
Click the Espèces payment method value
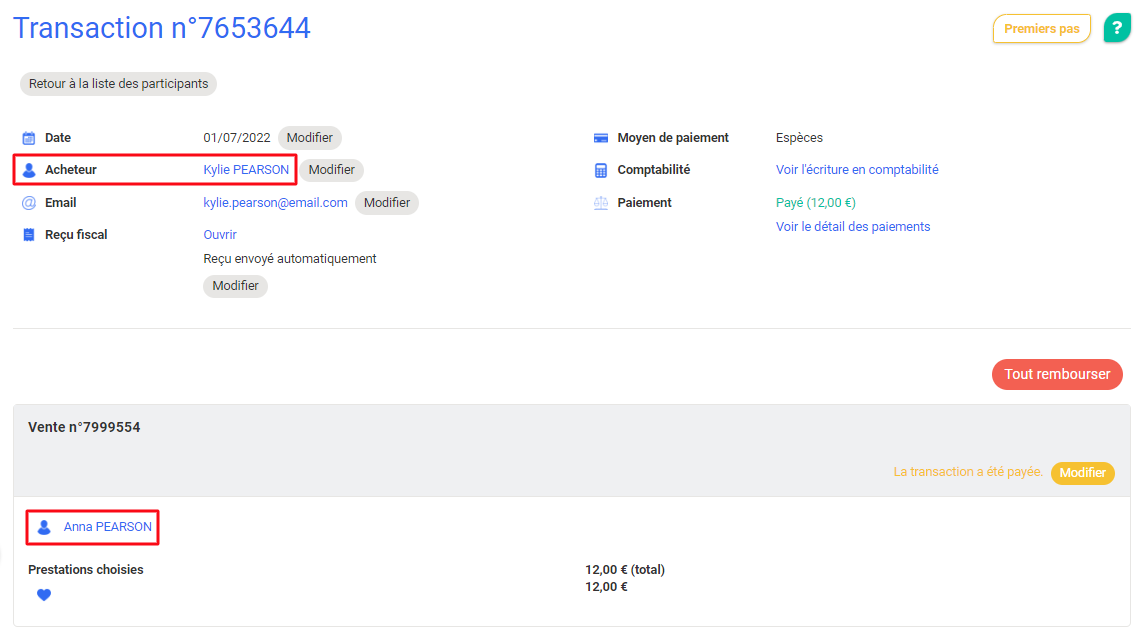tap(799, 138)
